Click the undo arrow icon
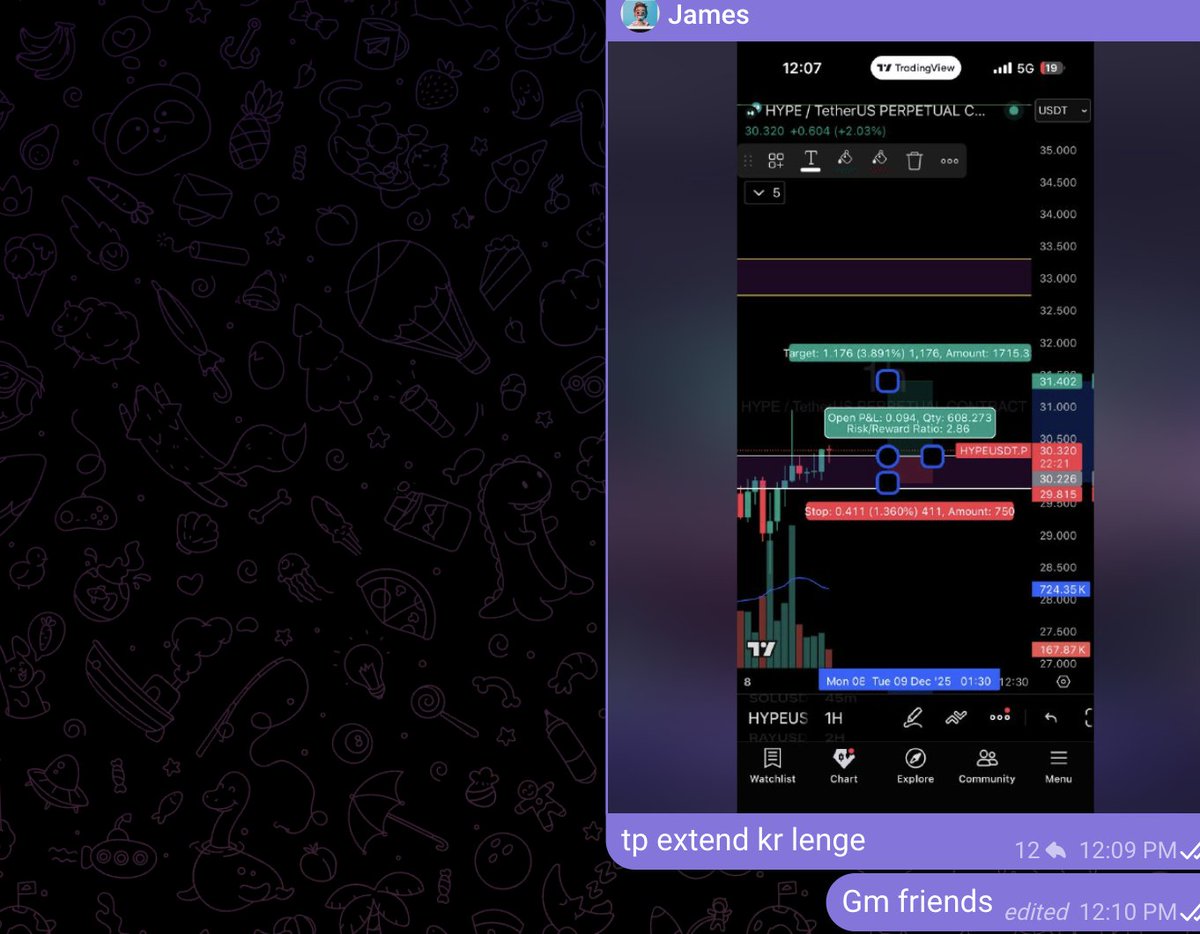 [x=1050, y=717]
